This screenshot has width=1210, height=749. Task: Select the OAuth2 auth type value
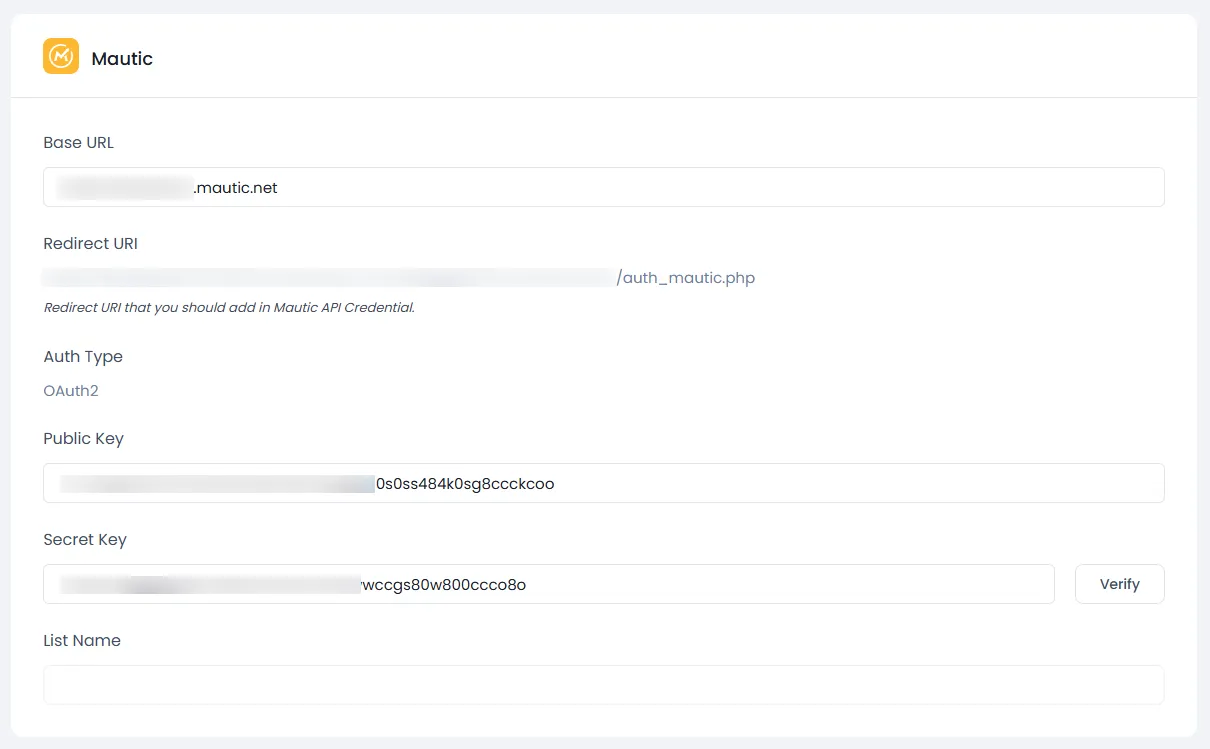pyautogui.click(x=71, y=391)
